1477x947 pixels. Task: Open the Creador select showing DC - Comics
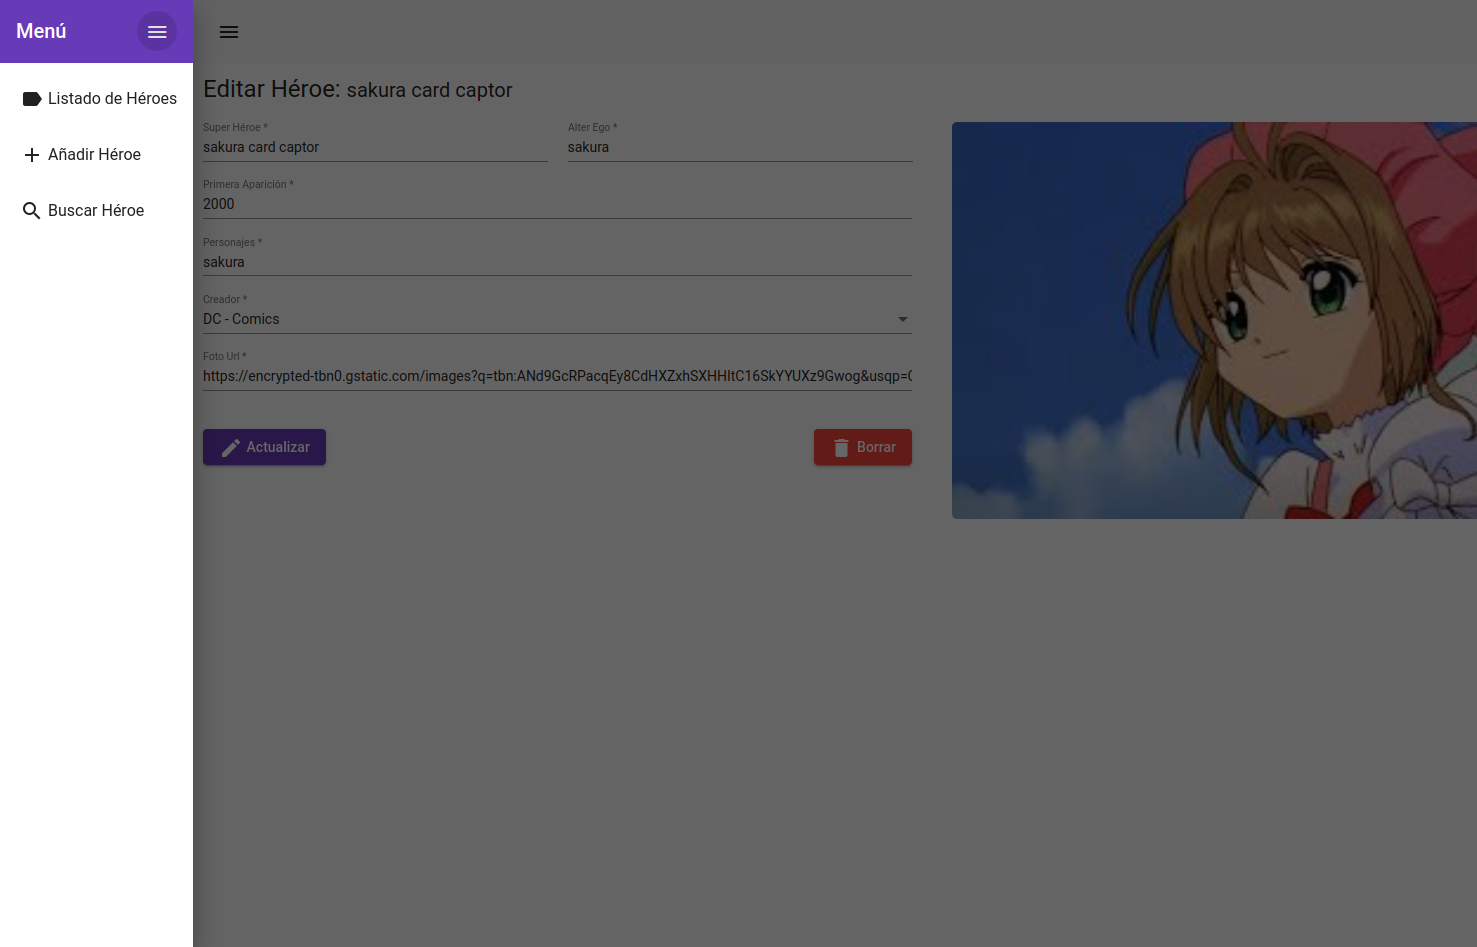(x=557, y=319)
